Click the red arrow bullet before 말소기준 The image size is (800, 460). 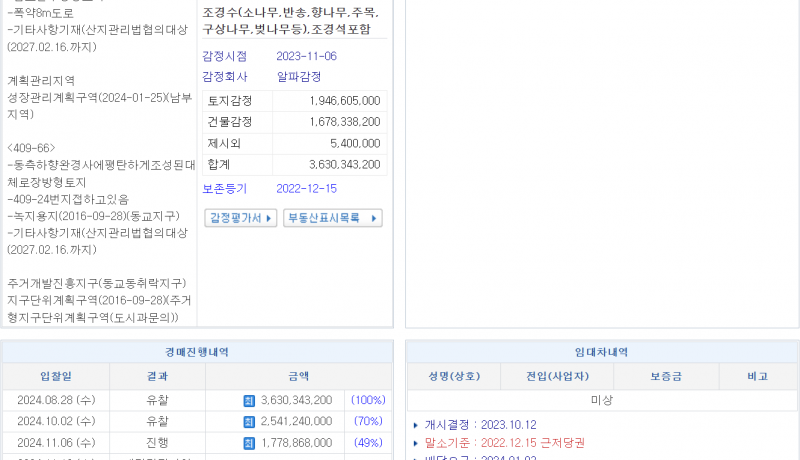(x=416, y=442)
